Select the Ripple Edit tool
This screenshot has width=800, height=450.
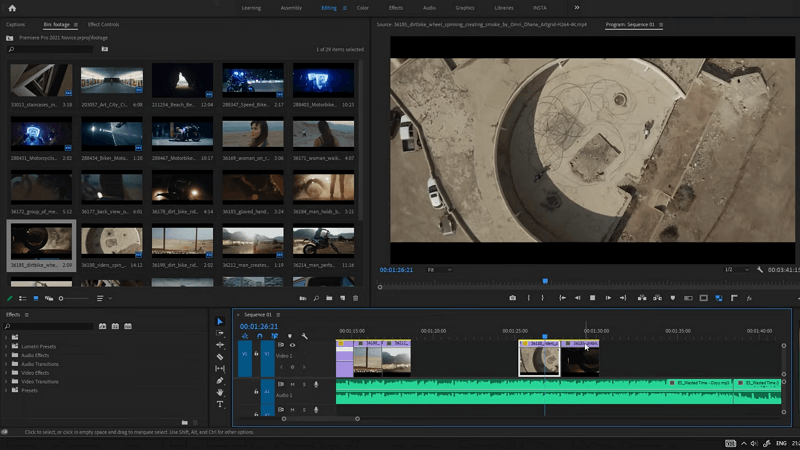[220, 345]
